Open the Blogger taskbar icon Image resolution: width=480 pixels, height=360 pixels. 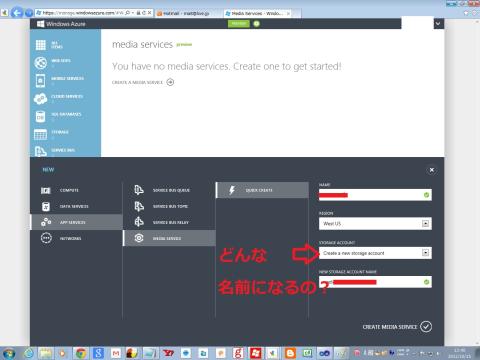click(x=290, y=354)
